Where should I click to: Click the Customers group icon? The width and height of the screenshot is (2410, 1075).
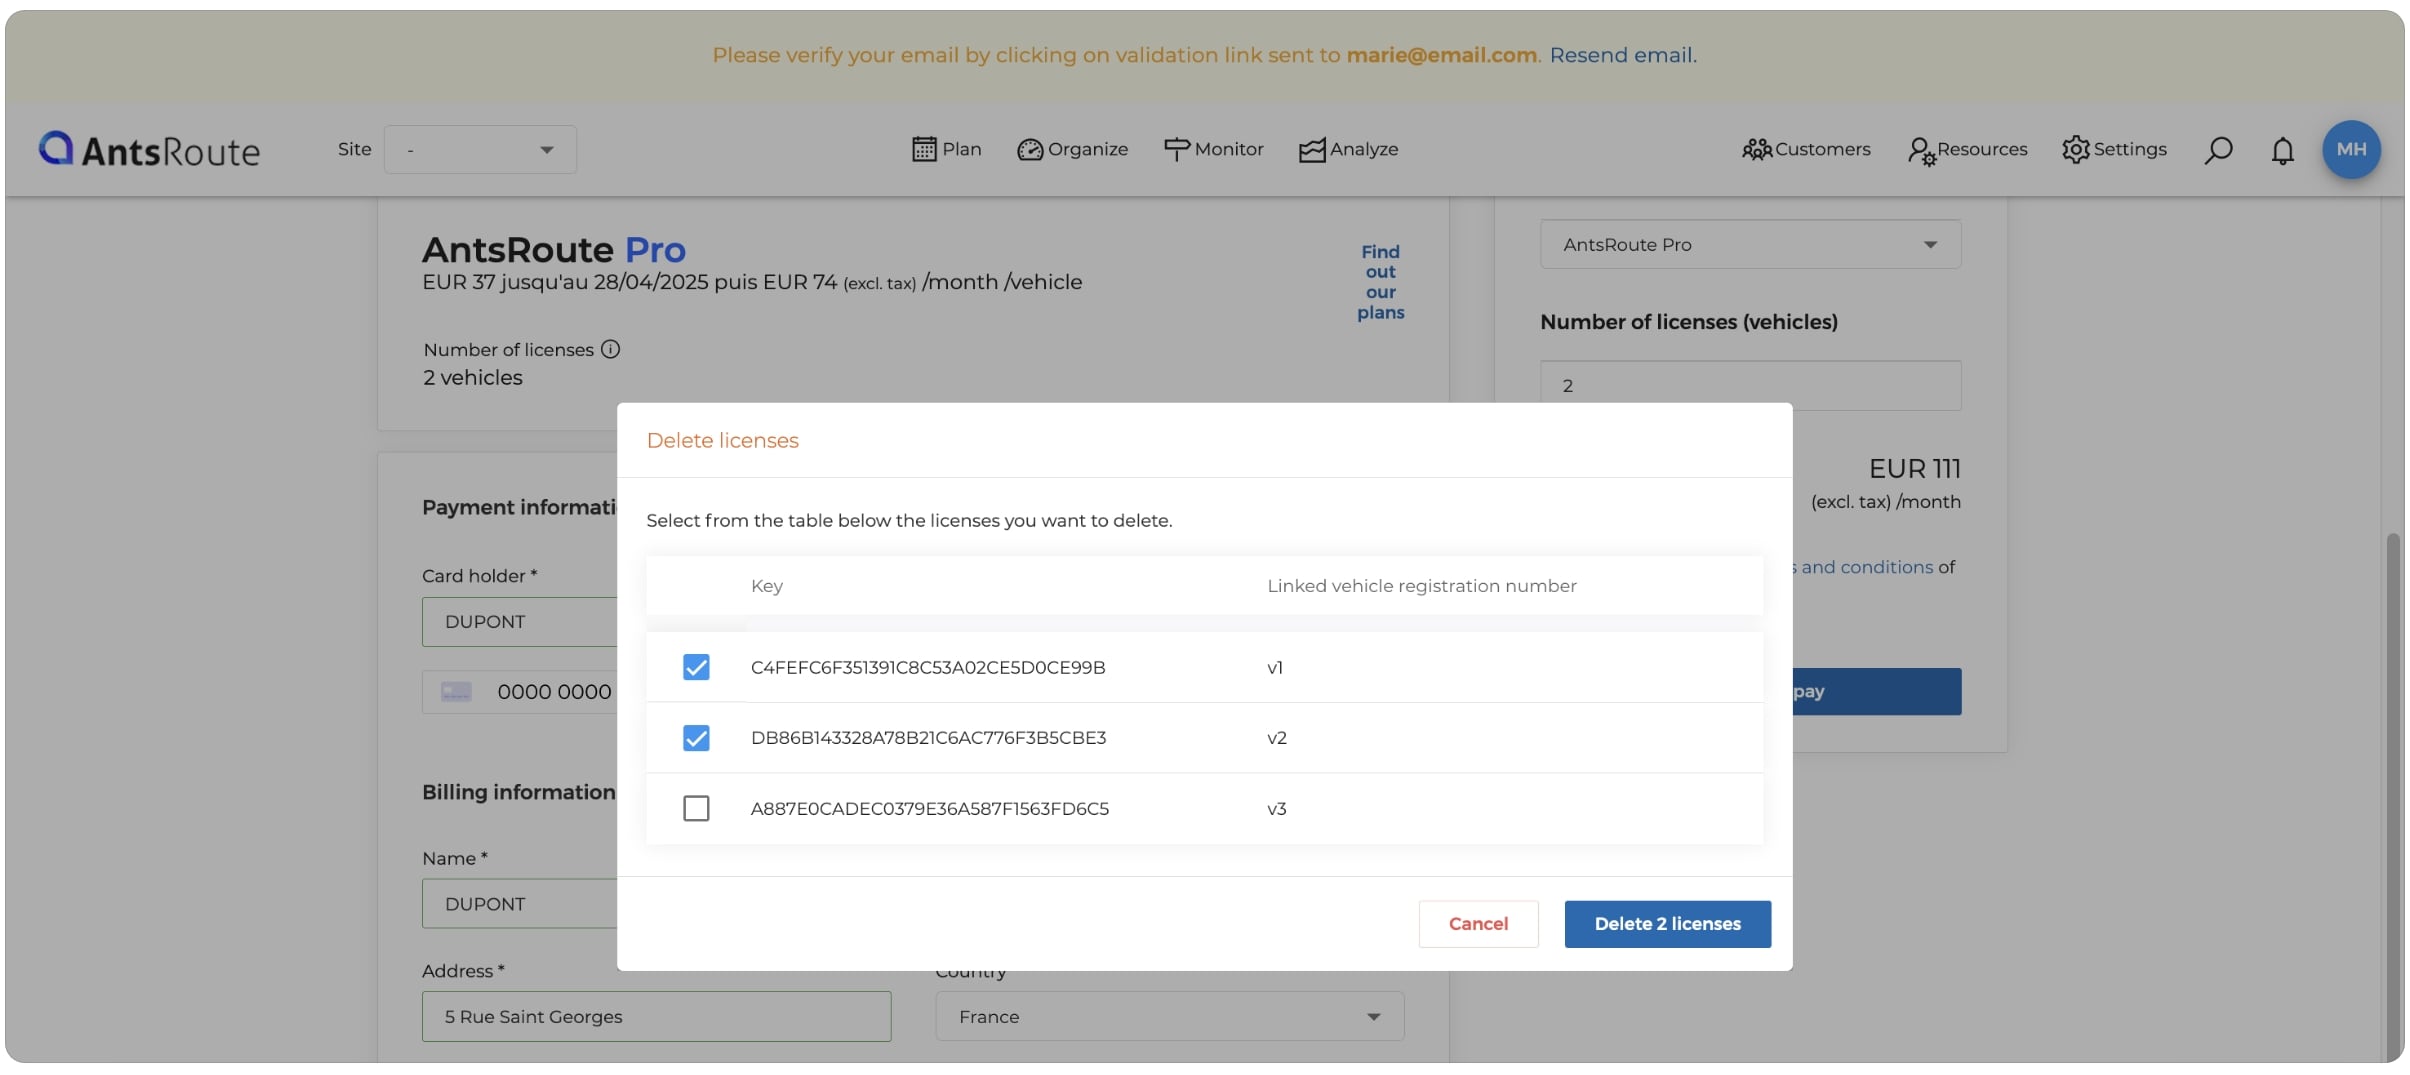[x=1756, y=150]
